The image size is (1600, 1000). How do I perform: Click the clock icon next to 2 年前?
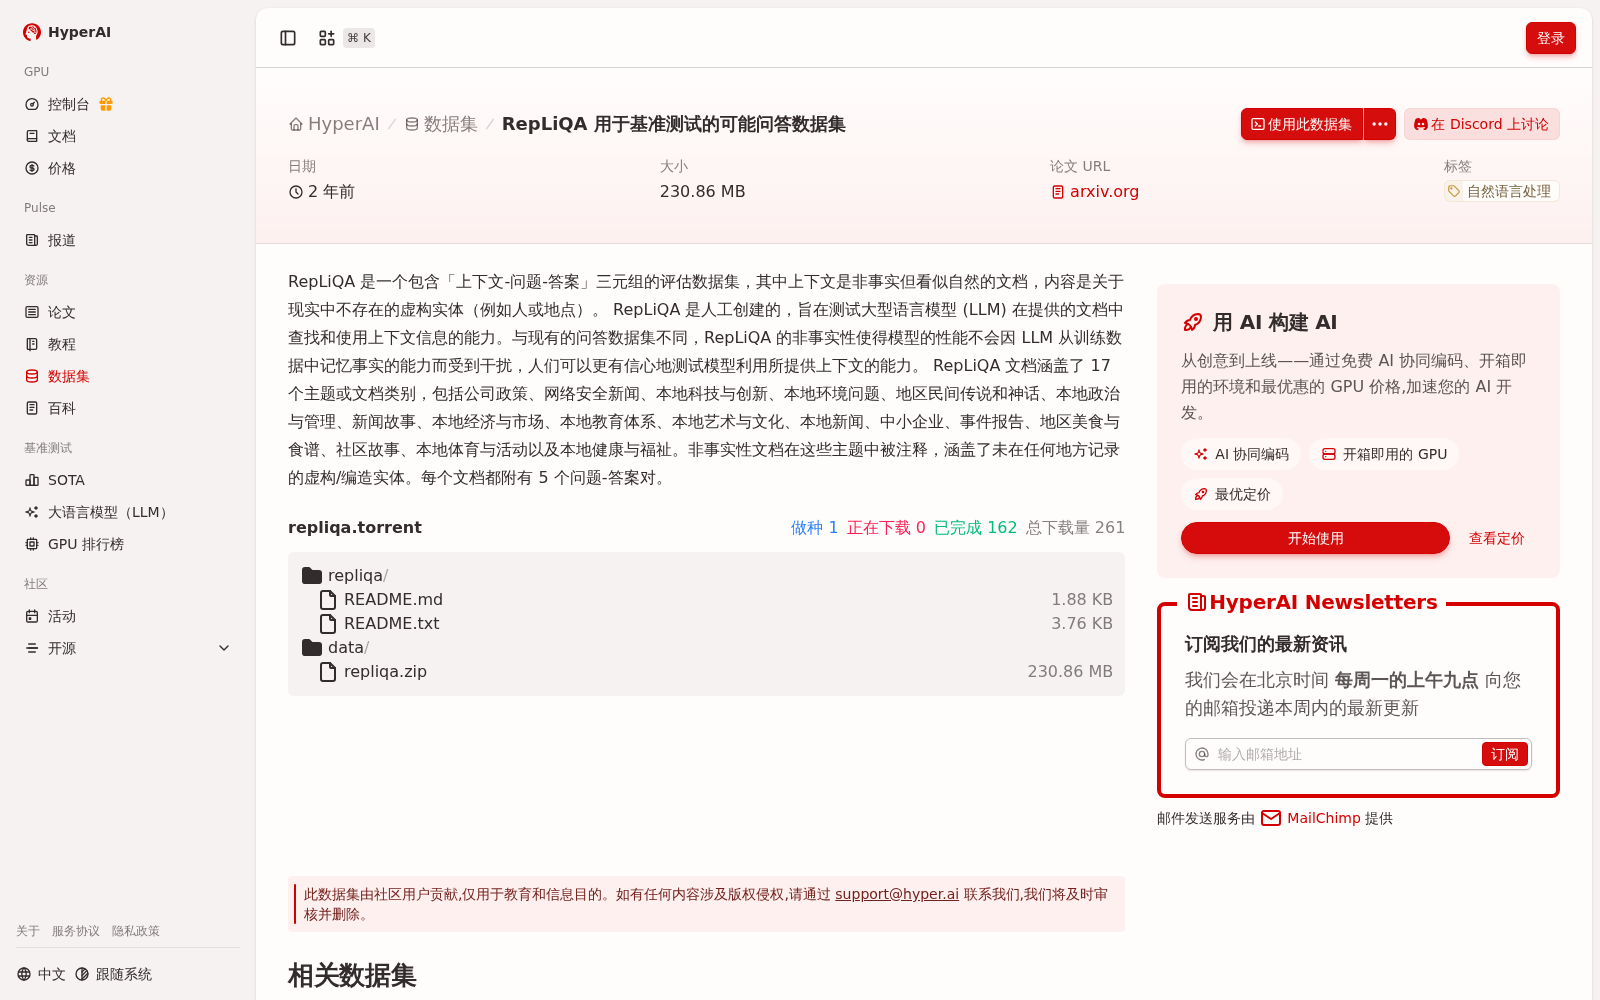296,192
